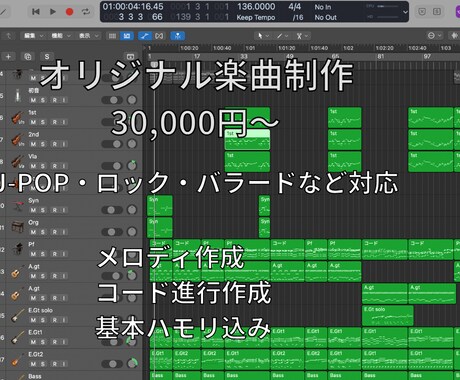Select the E.Gt solo region
This screenshot has height=380, width=460.
[388, 316]
